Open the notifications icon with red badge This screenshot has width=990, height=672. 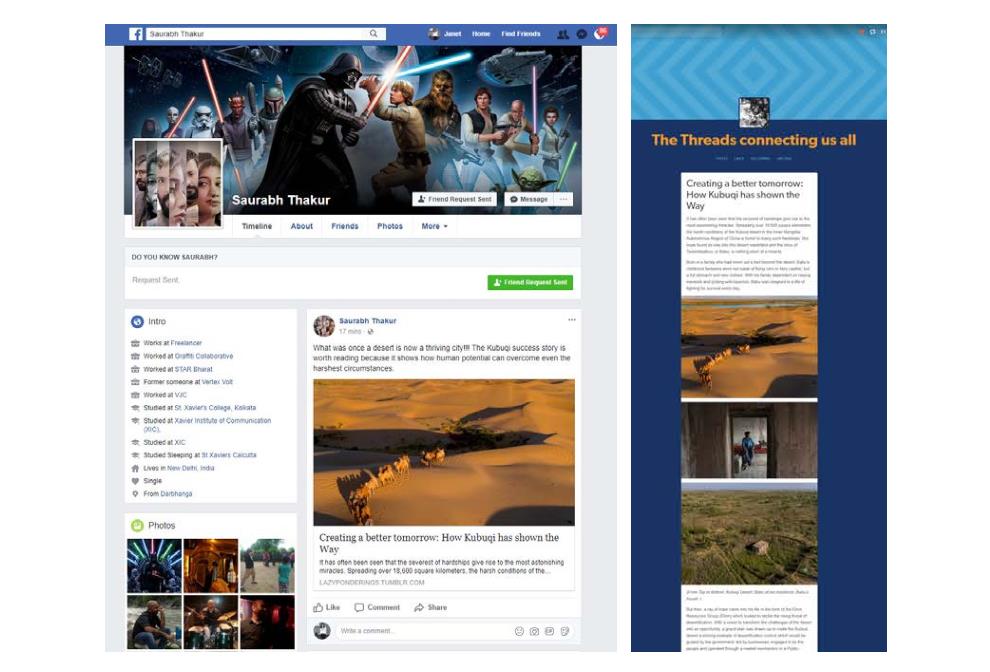pos(600,33)
